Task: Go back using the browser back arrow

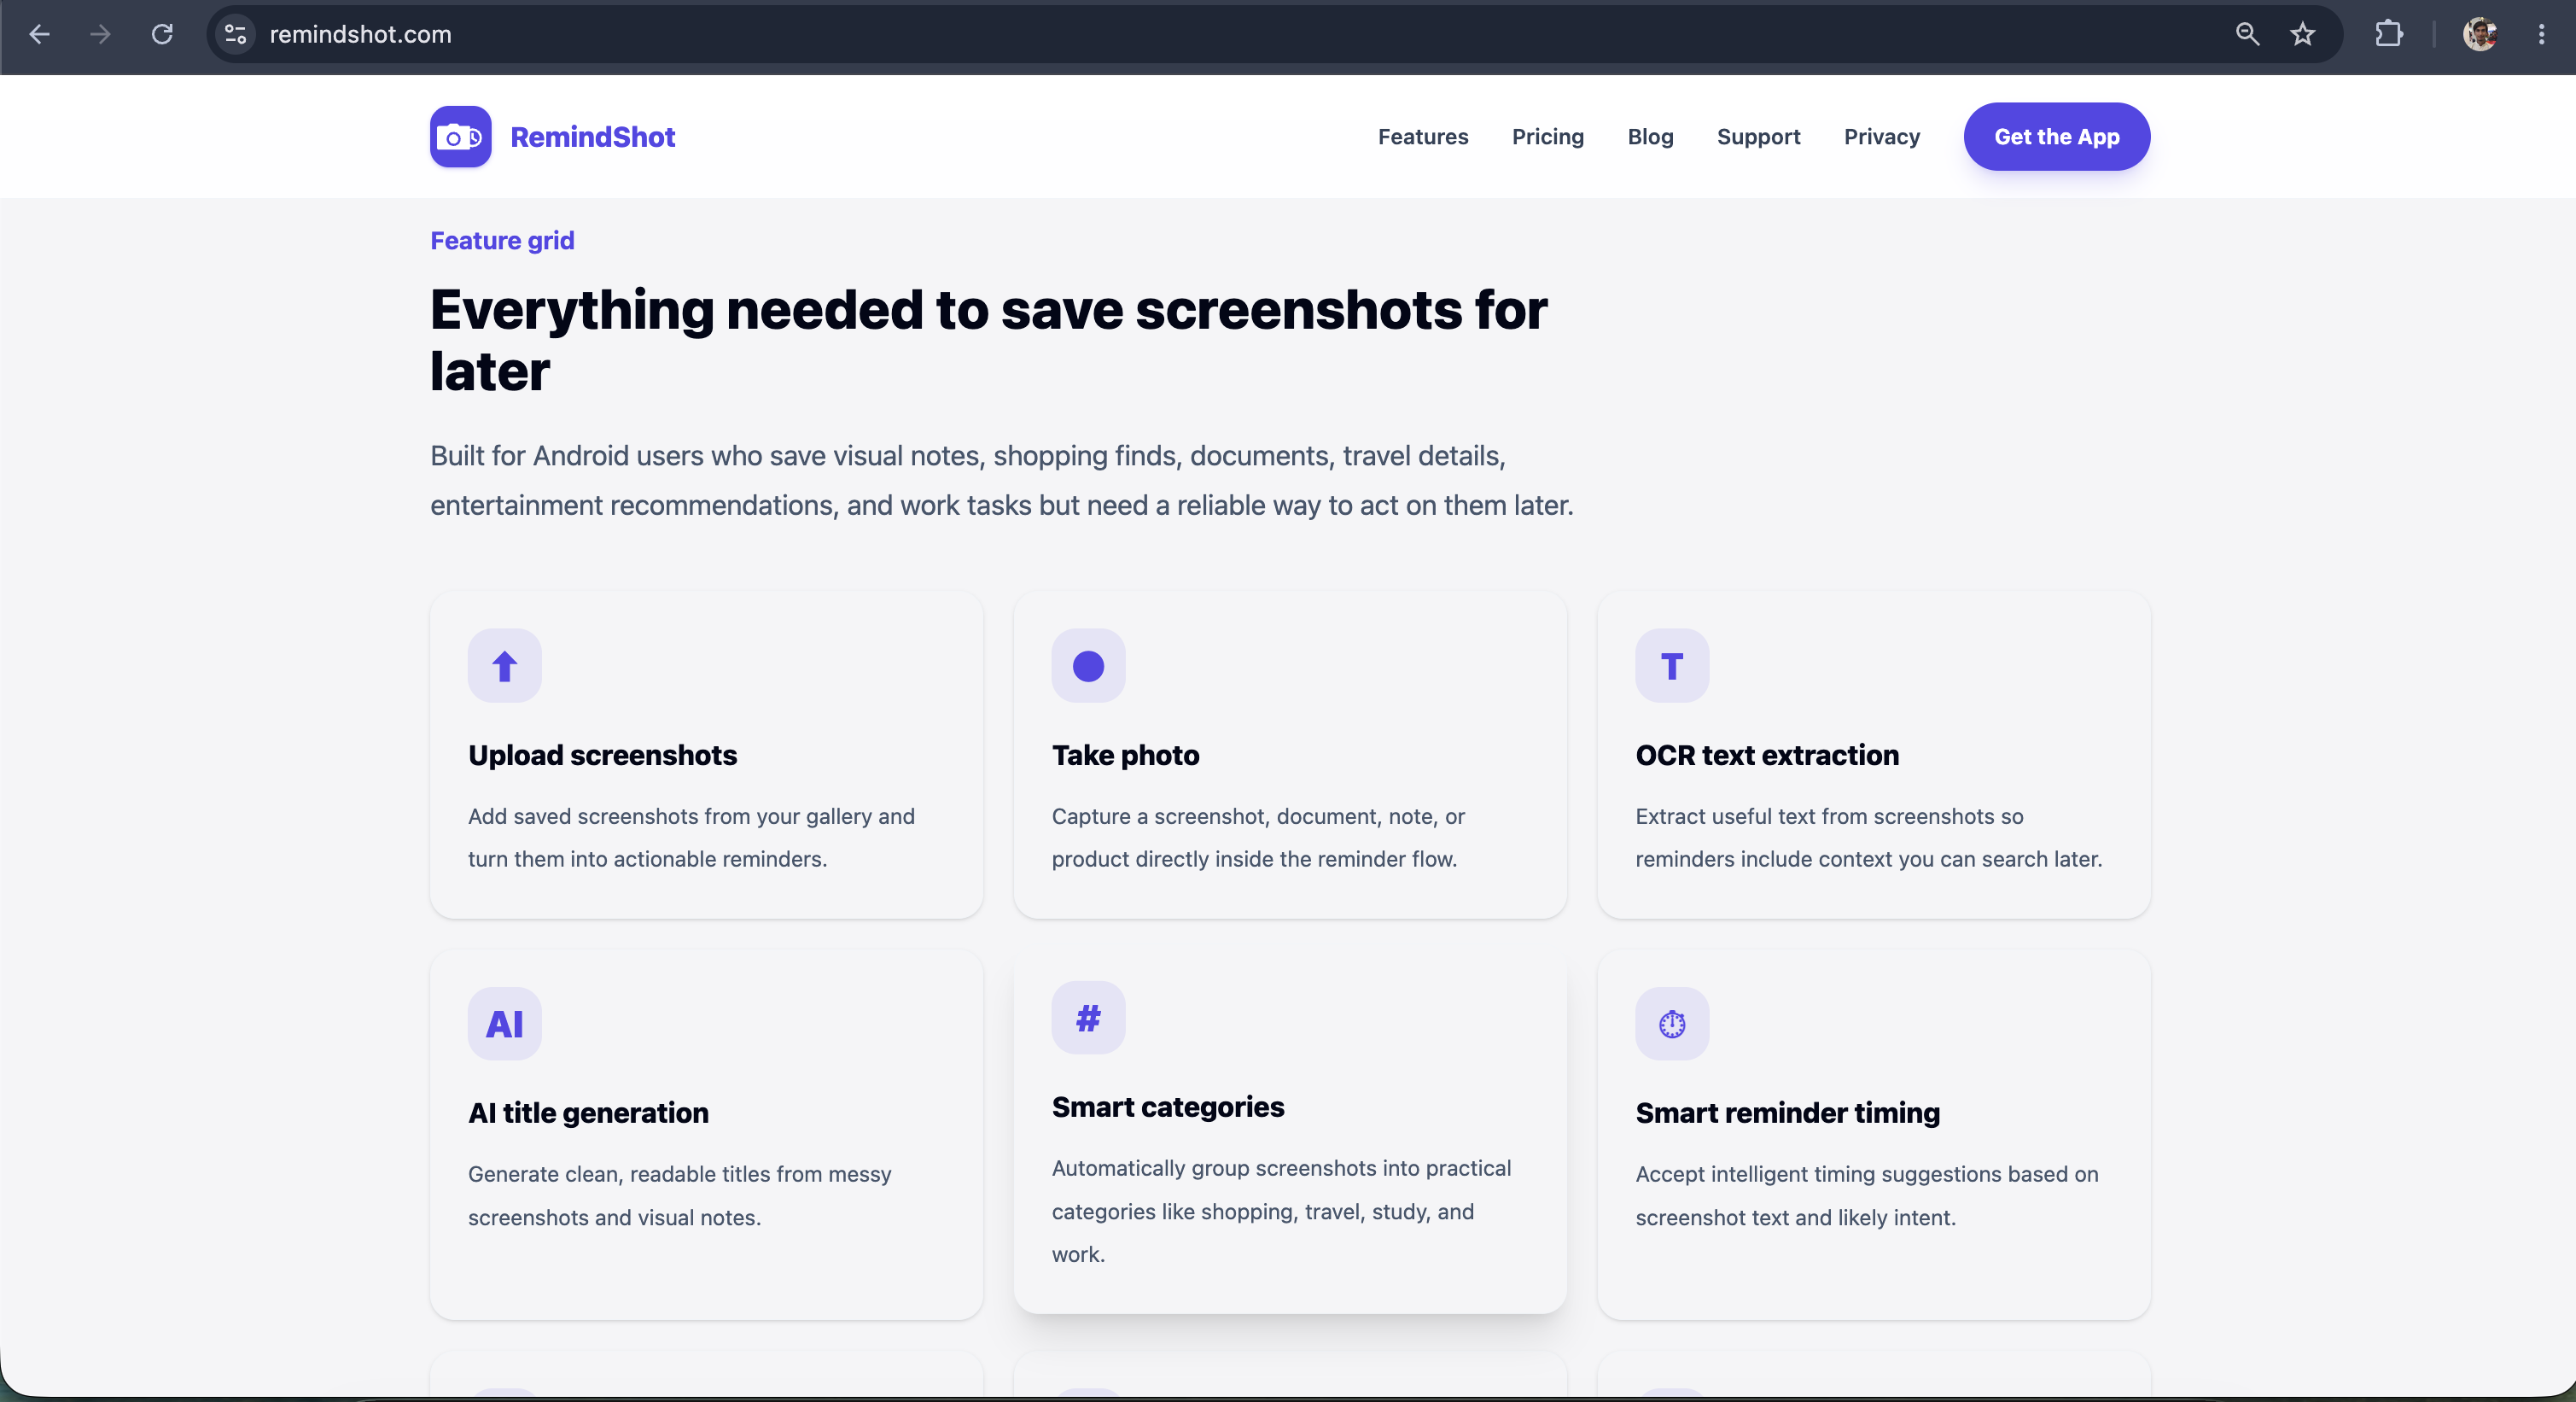Action: pyautogui.click(x=40, y=34)
